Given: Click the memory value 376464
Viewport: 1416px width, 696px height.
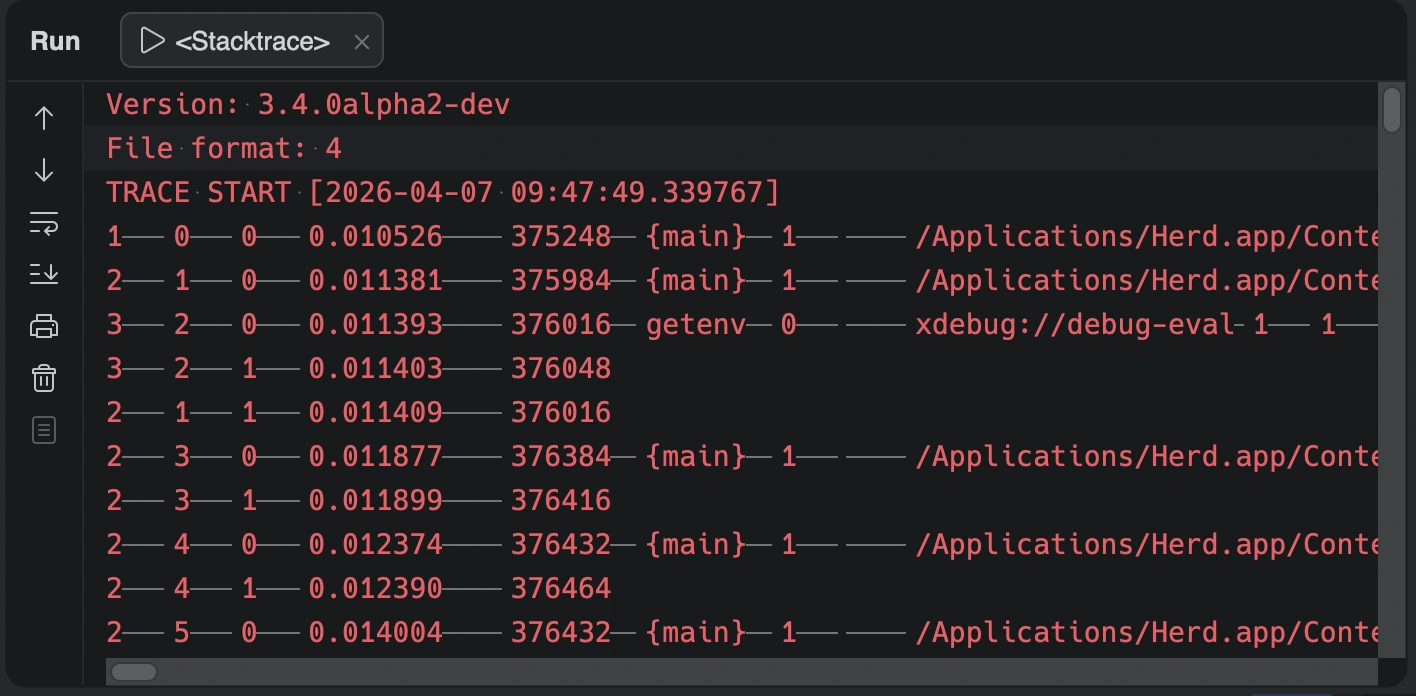Looking at the screenshot, I should coord(561,589).
